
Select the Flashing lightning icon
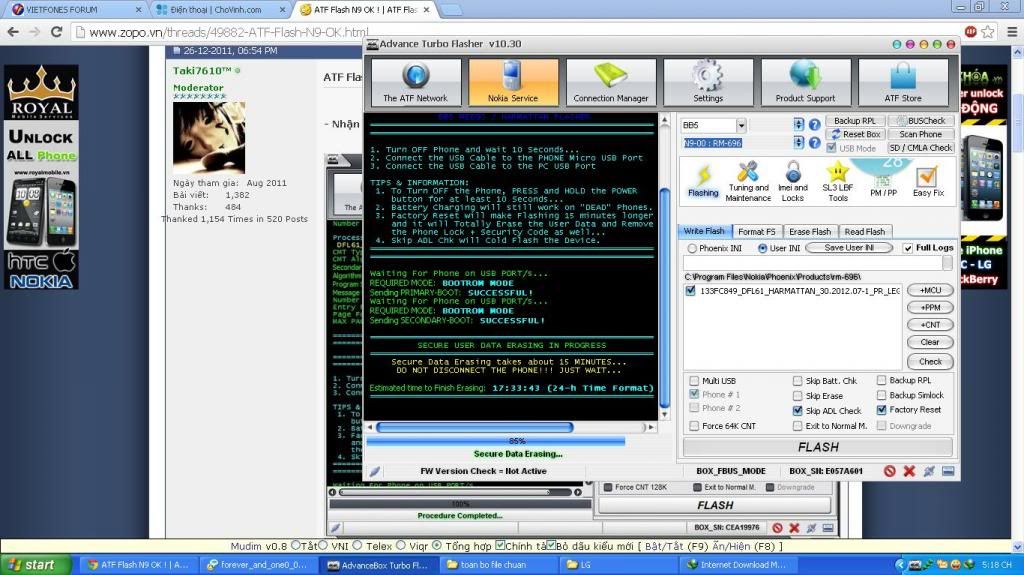(703, 181)
